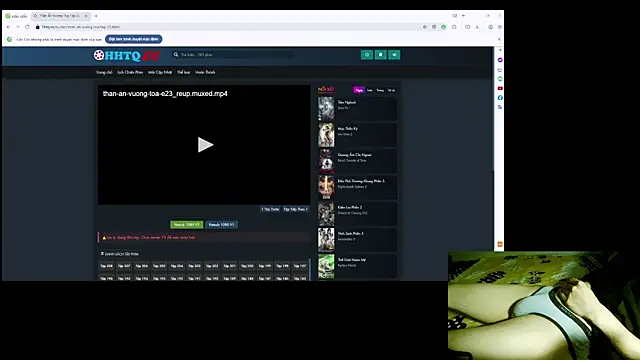Image resolution: width=640 pixels, height=360 pixels.
Task: Select the Ngày tab in Nổi Bật
Action: click(x=359, y=90)
